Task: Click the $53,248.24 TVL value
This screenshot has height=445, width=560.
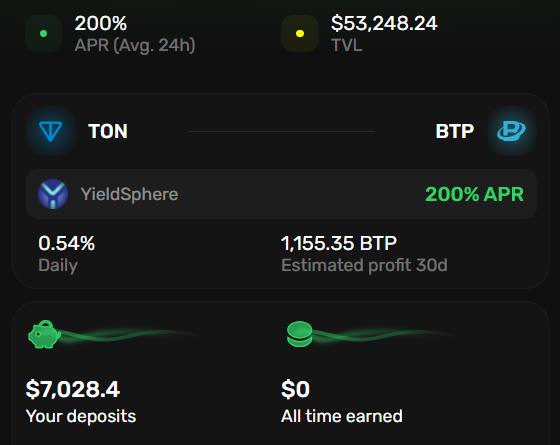Action: 384,24
